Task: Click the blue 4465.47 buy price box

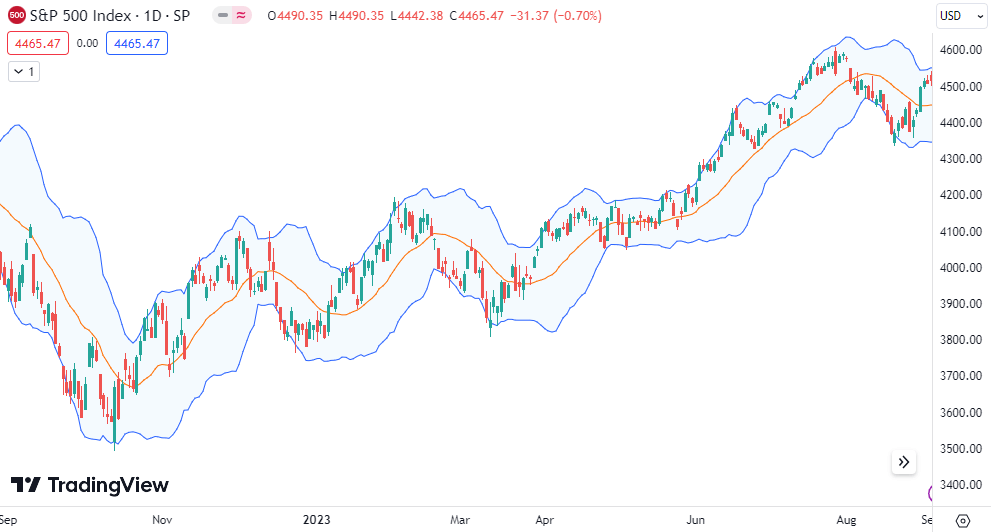Action: [x=137, y=44]
